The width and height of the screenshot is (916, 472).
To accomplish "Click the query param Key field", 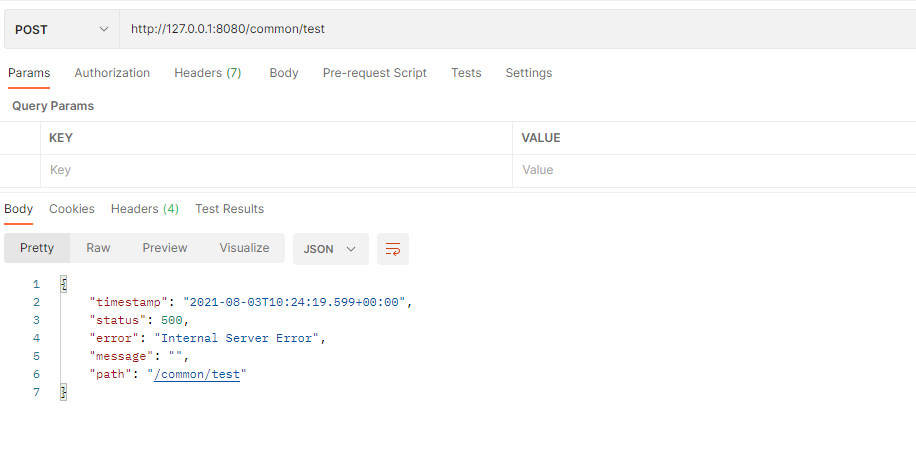I will point(276,170).
